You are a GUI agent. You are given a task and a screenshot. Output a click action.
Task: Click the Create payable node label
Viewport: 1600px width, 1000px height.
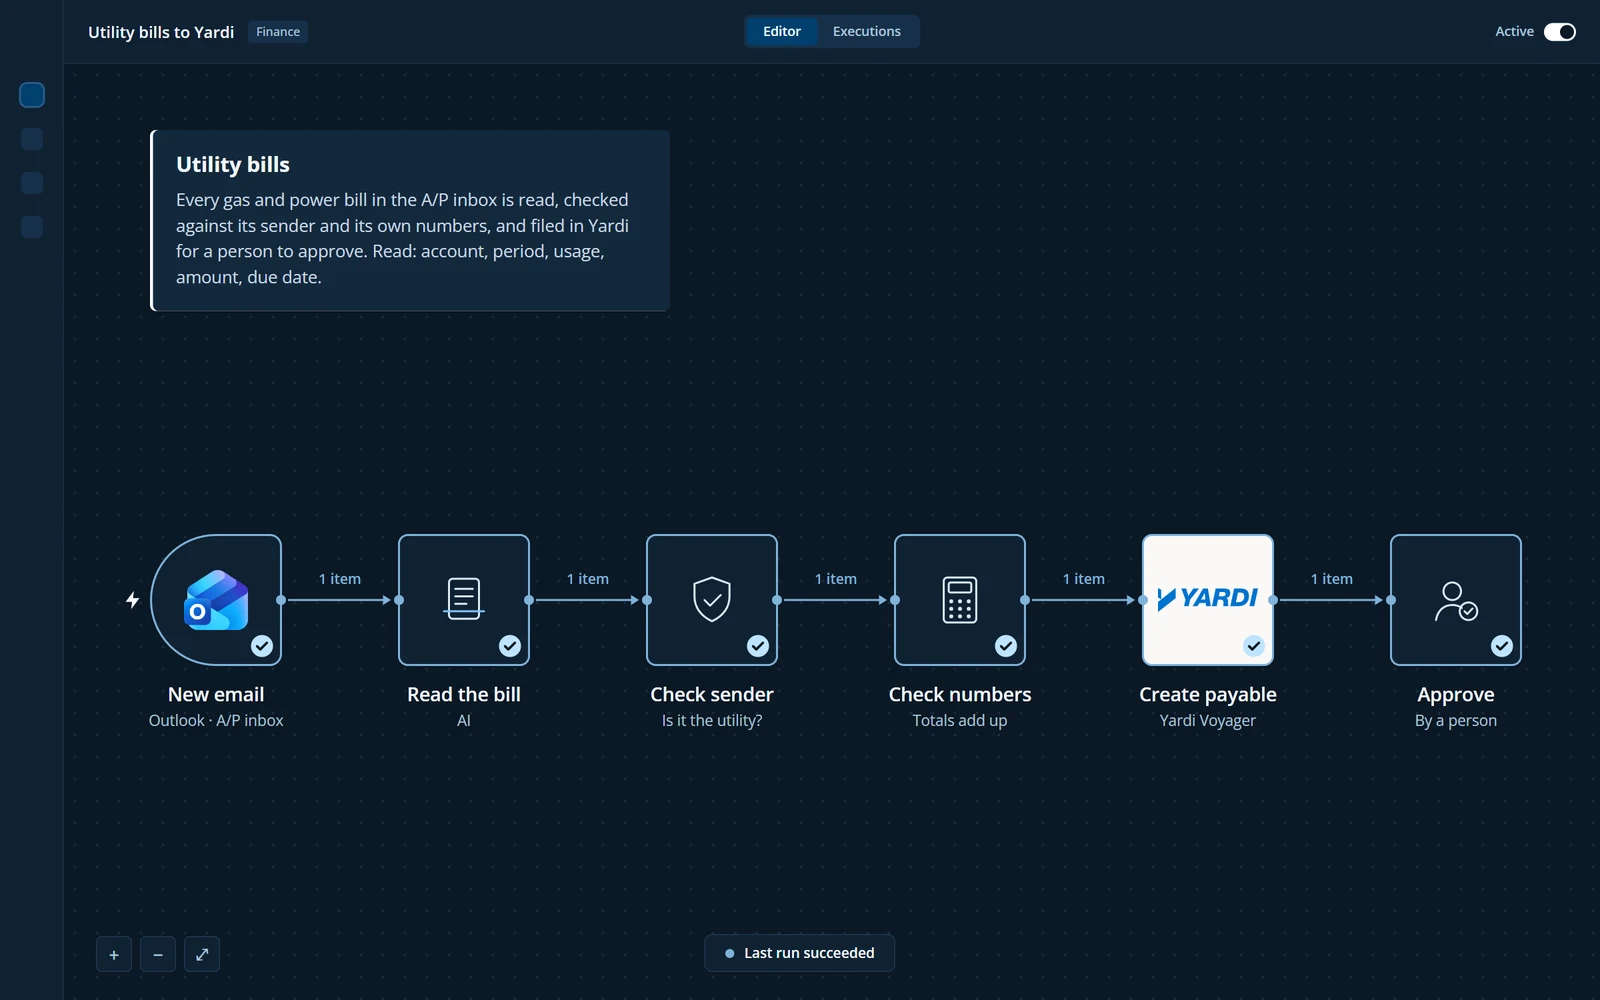coord(1208,695)
